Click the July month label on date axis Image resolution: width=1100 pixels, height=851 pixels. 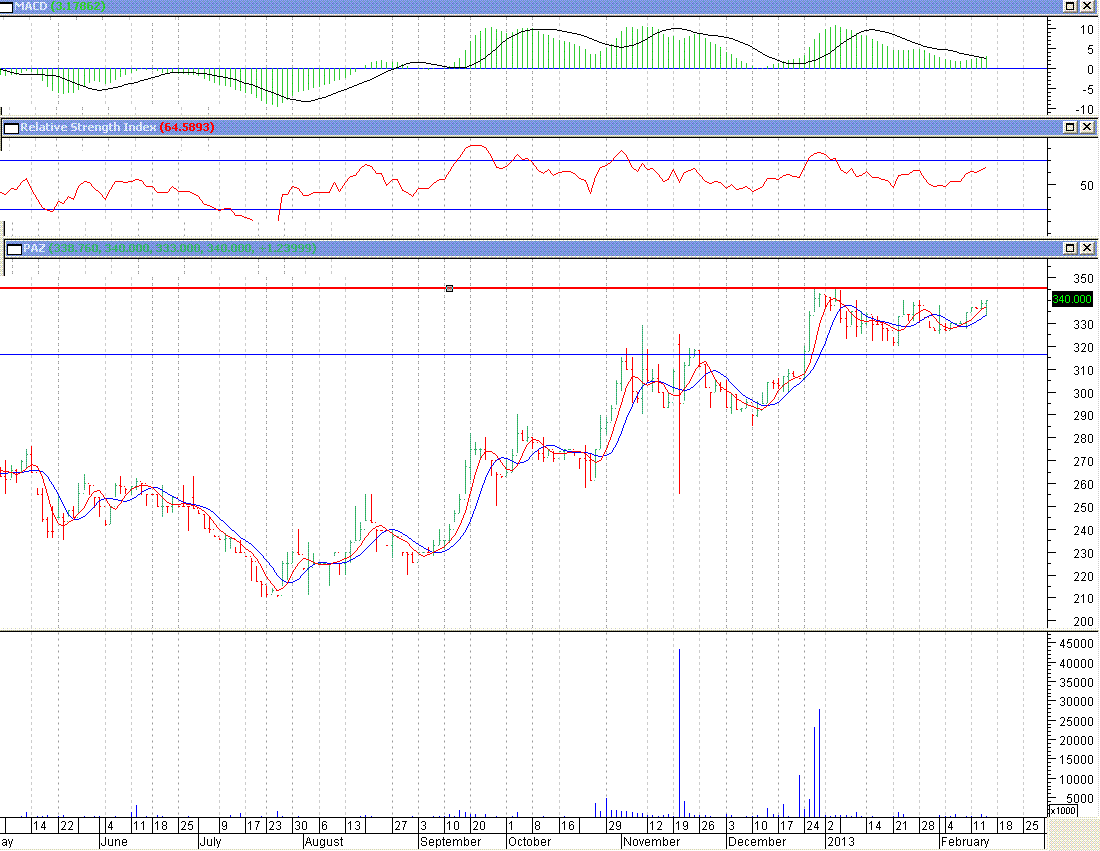tap(211, 842)
